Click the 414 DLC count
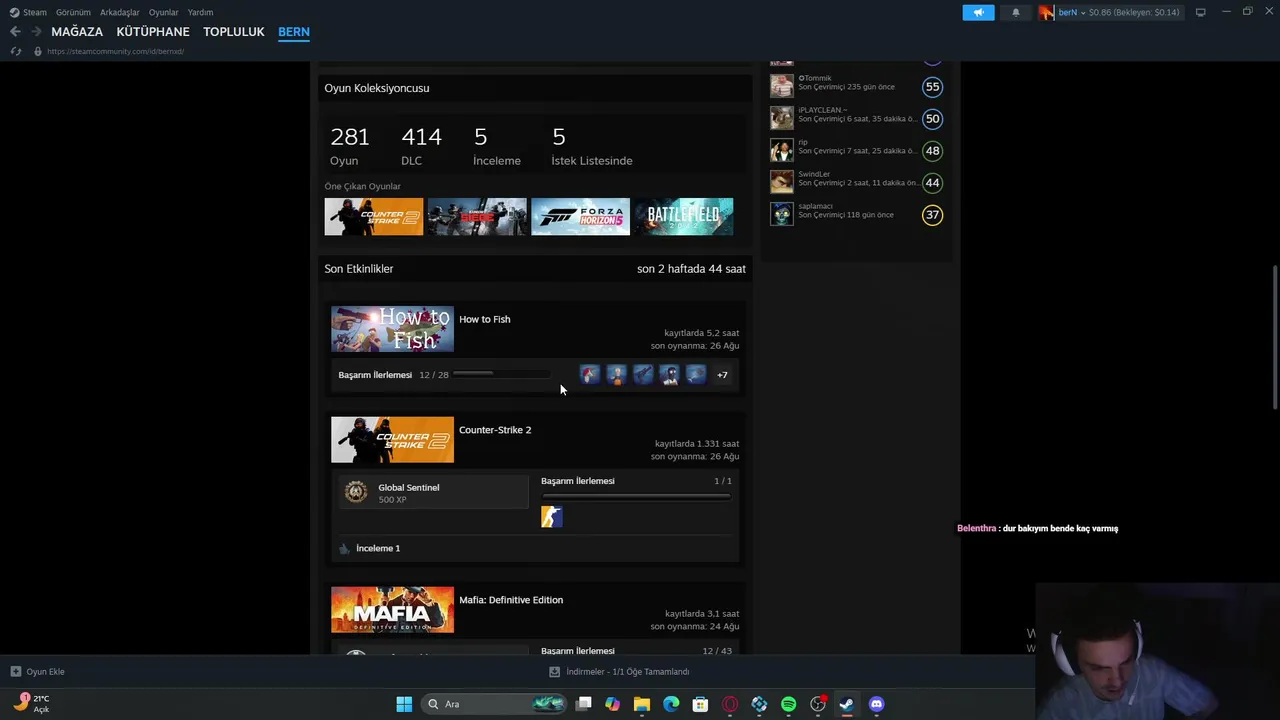Image resolution: width=1280 pixels, height=720 pixels. 421,145
